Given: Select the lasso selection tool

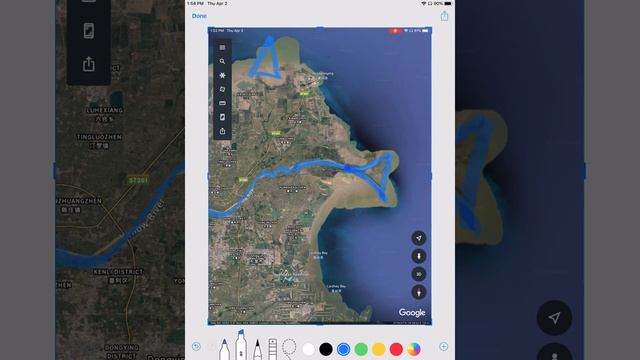Looking at the screenshot, I should pyautogui.click(x=289, y=349).
